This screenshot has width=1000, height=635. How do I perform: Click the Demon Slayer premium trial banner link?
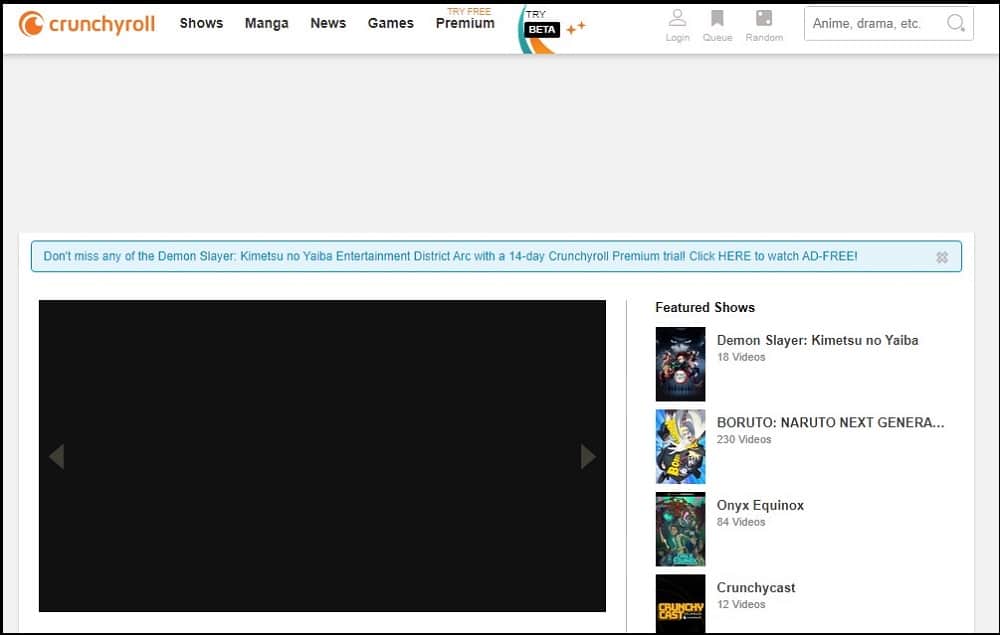(450, 256)
